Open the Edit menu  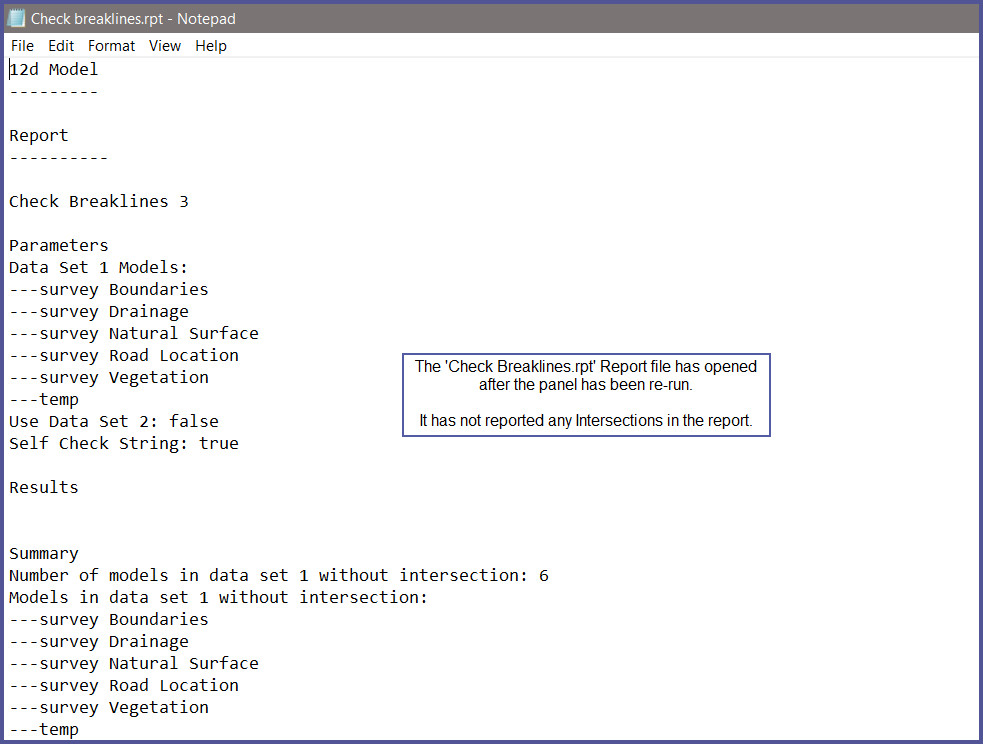(61, 46)
